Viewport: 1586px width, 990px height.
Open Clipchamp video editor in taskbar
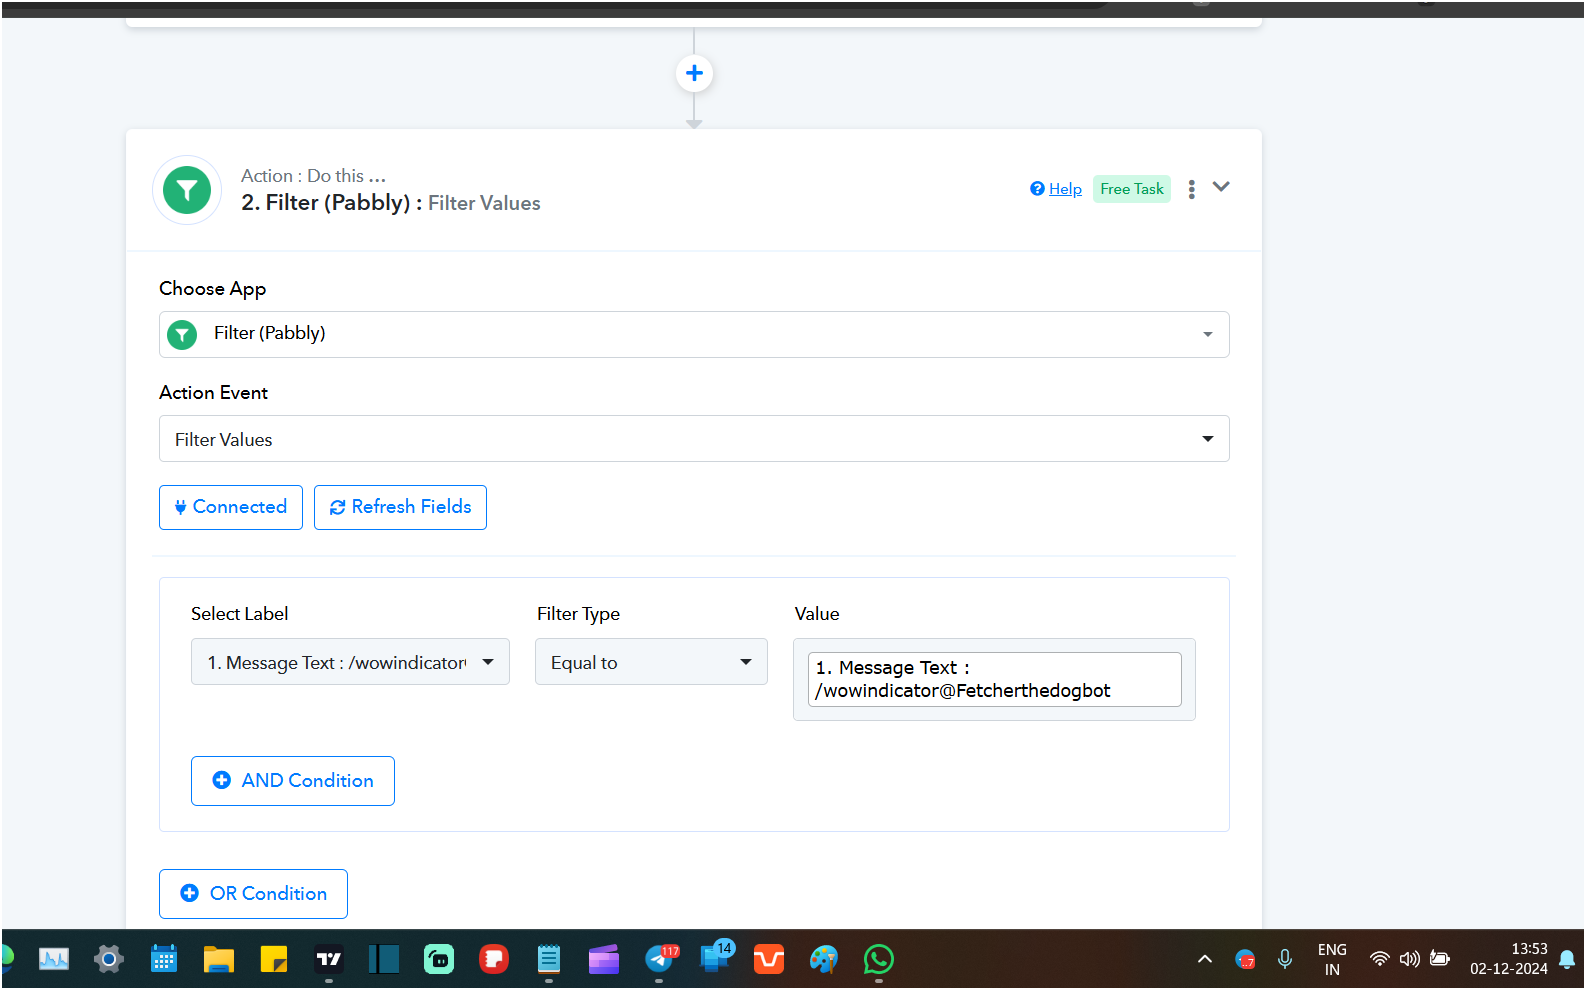pyautogui.click(x=604, y=960)
